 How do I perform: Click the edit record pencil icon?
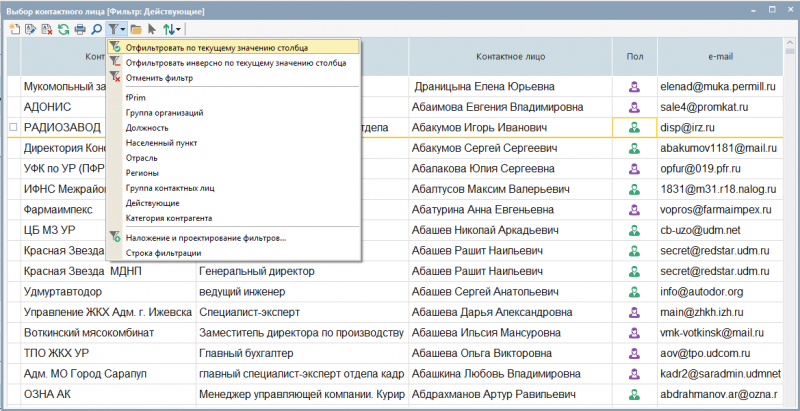tap(31, 30)
